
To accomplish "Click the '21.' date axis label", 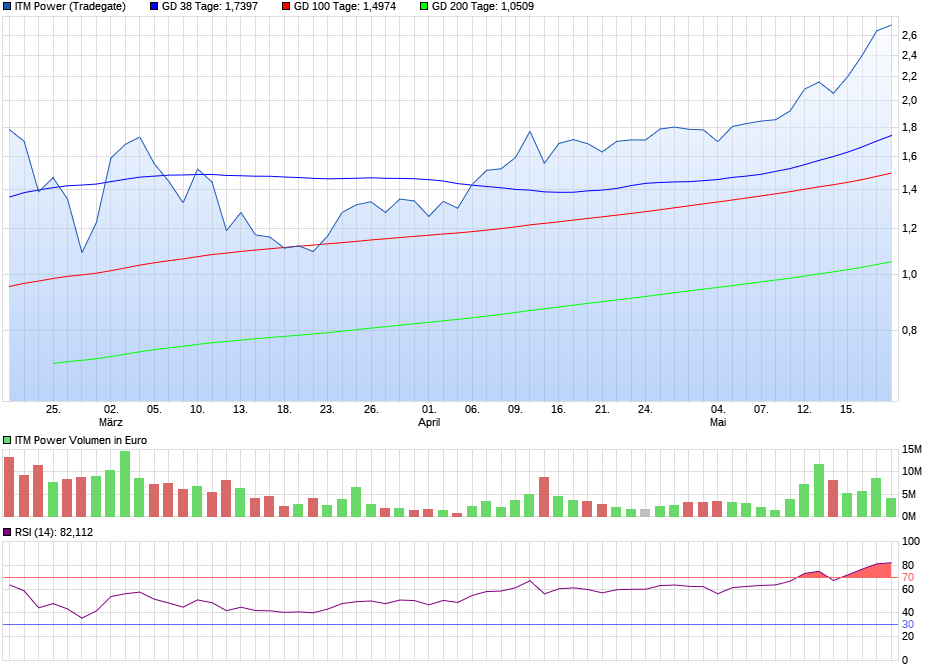I will 602,409.
